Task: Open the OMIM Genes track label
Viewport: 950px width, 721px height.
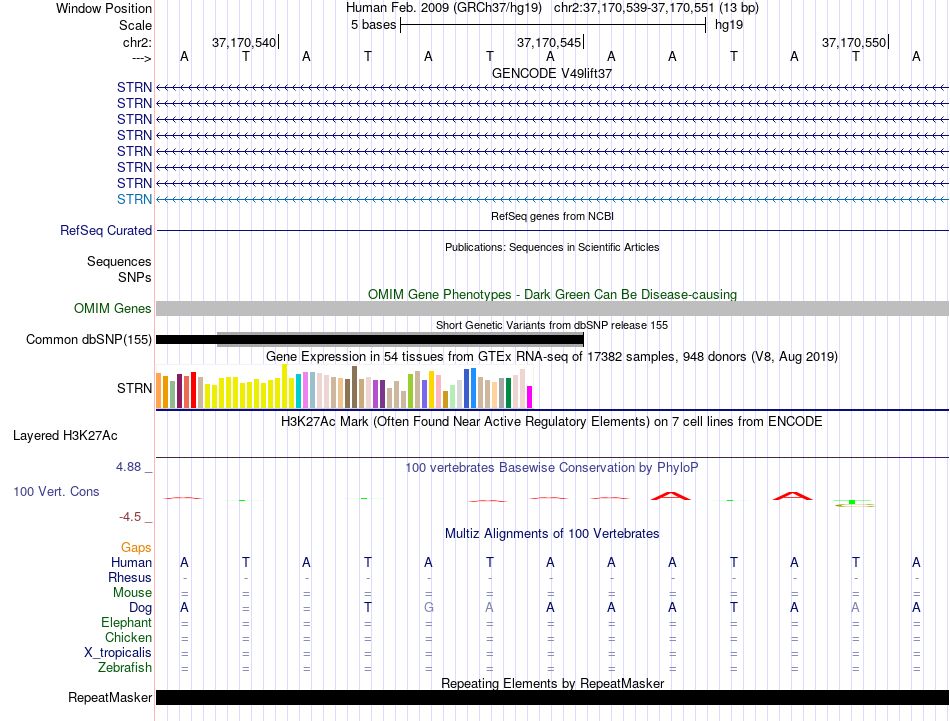Action: 113,308
